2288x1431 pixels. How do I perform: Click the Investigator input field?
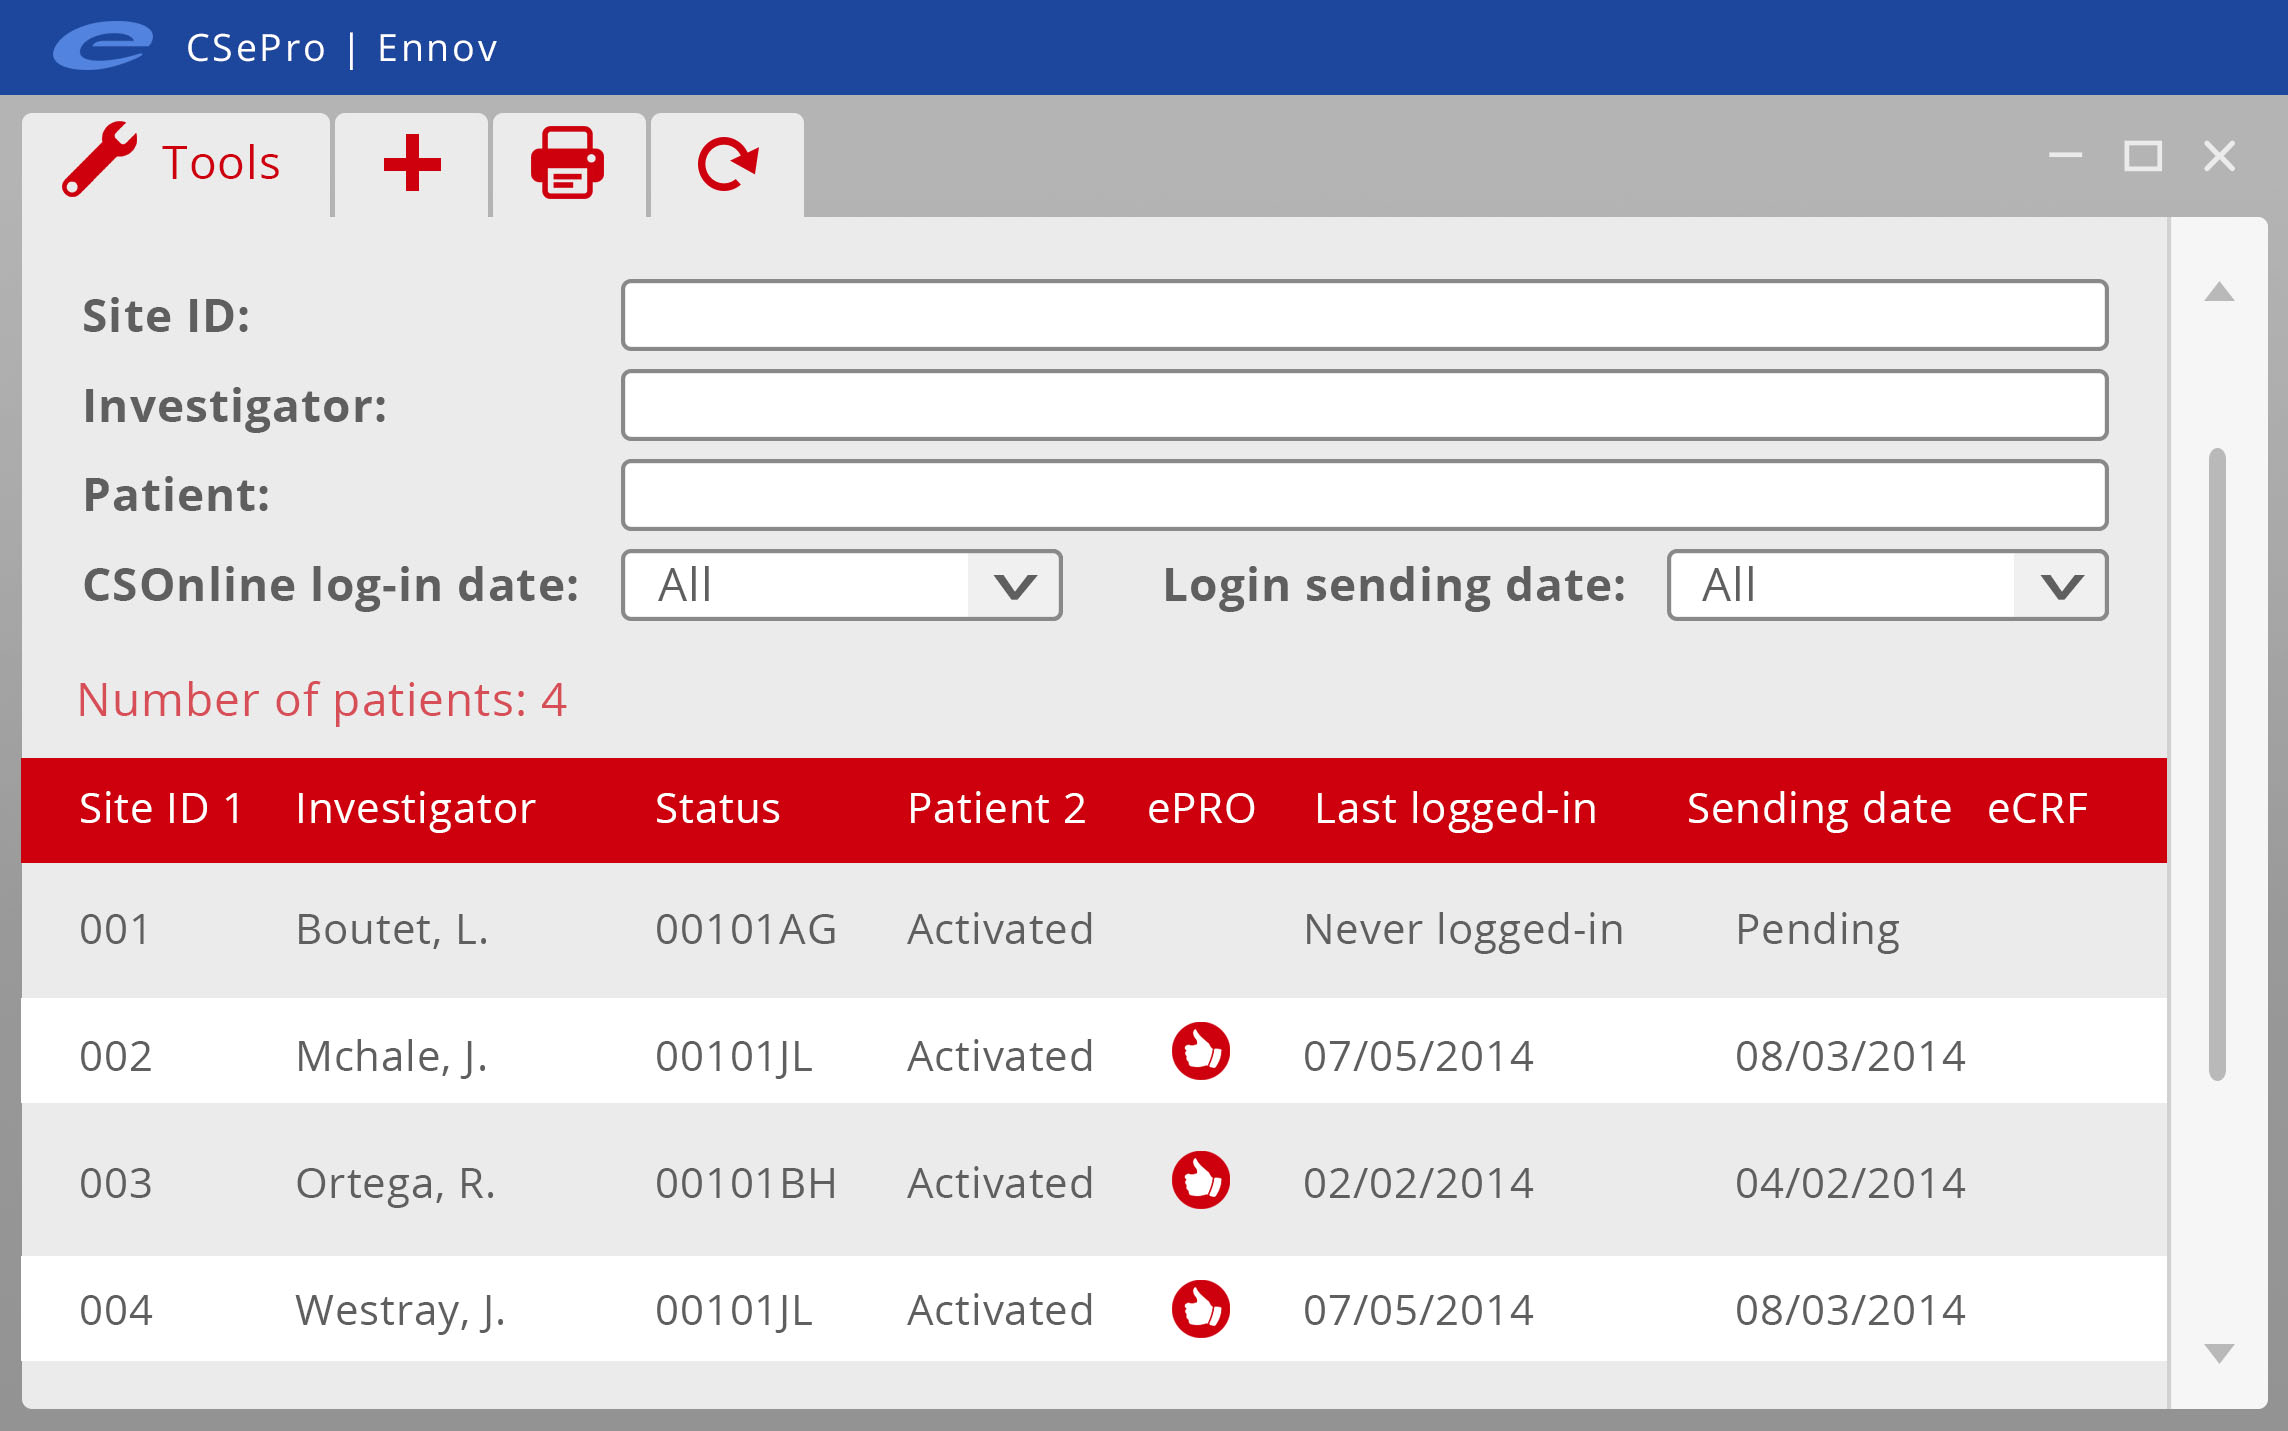pos(1364,405)
